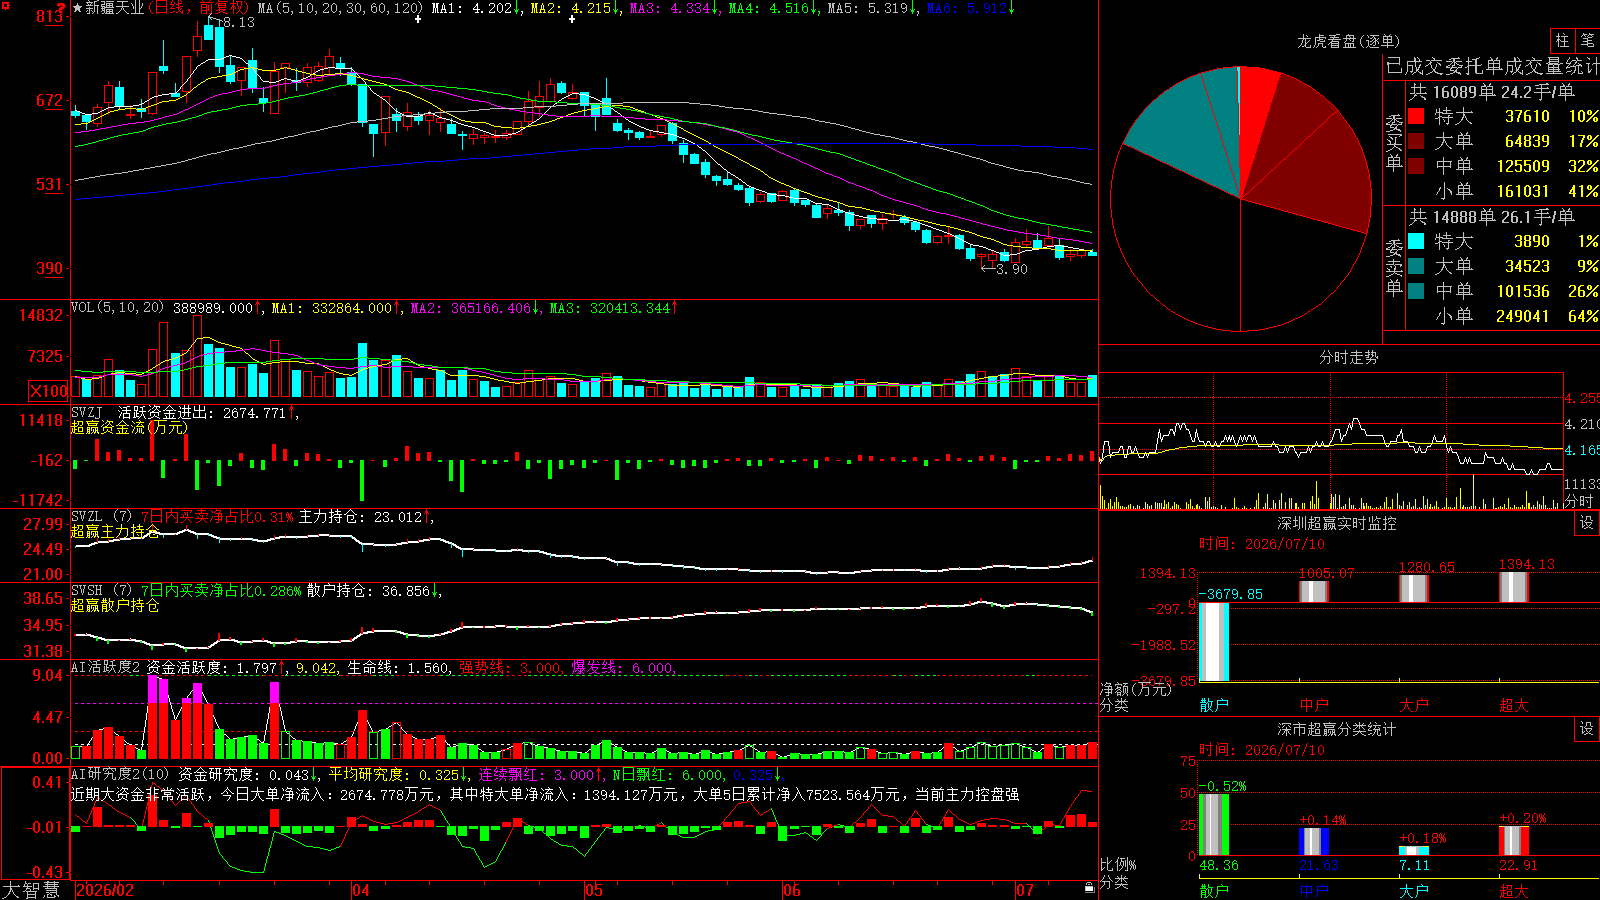Click the red question mark icon at top-left
This screenshot has height=900, width=1600.
pos(62,9)
